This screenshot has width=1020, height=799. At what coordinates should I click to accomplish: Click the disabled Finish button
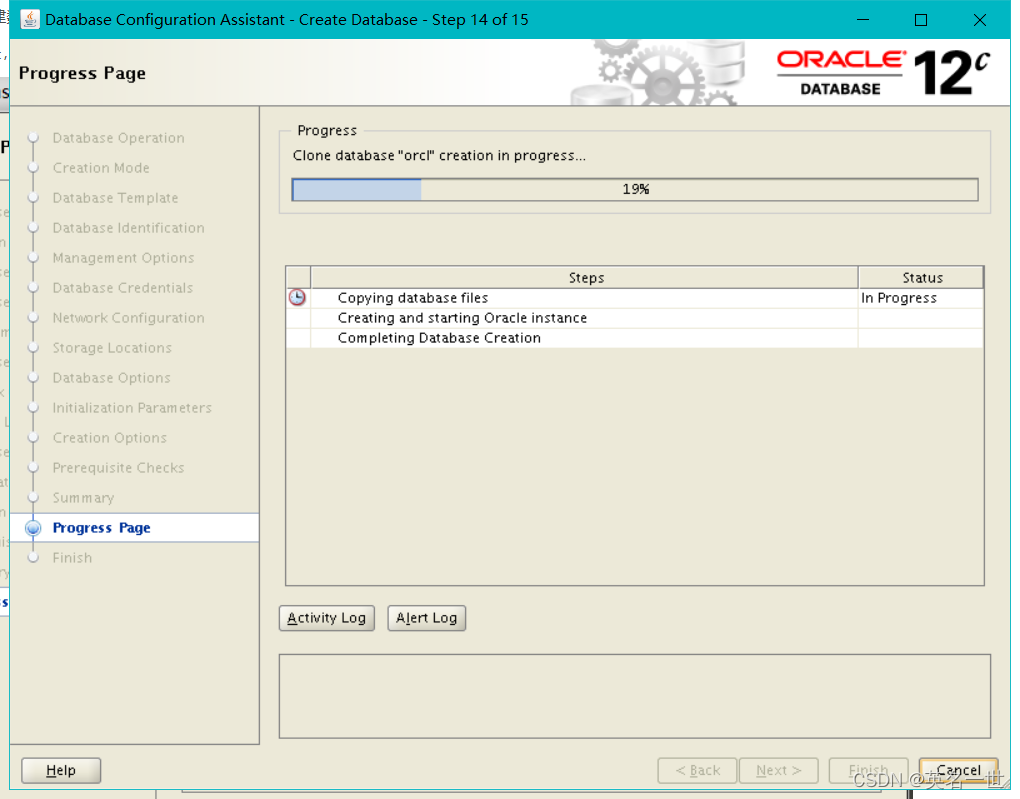click(x=868, y=770)
